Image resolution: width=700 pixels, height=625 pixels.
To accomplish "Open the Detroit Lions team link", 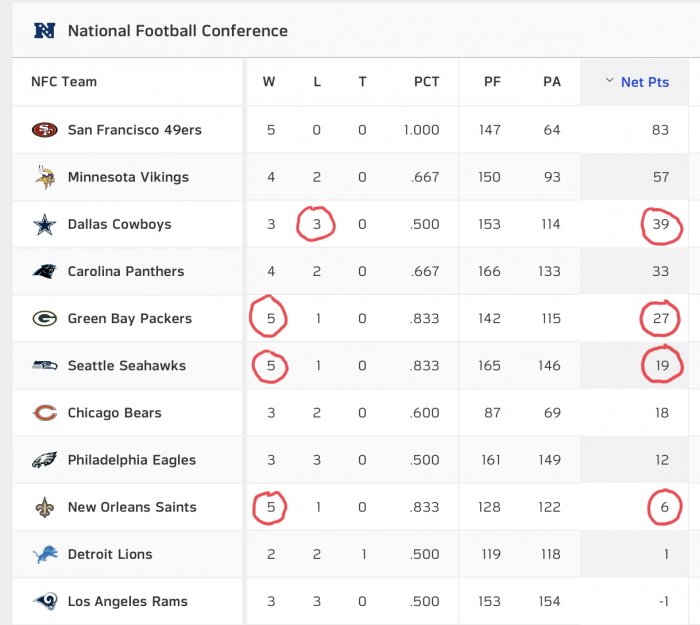I will (x=110, y=554).
